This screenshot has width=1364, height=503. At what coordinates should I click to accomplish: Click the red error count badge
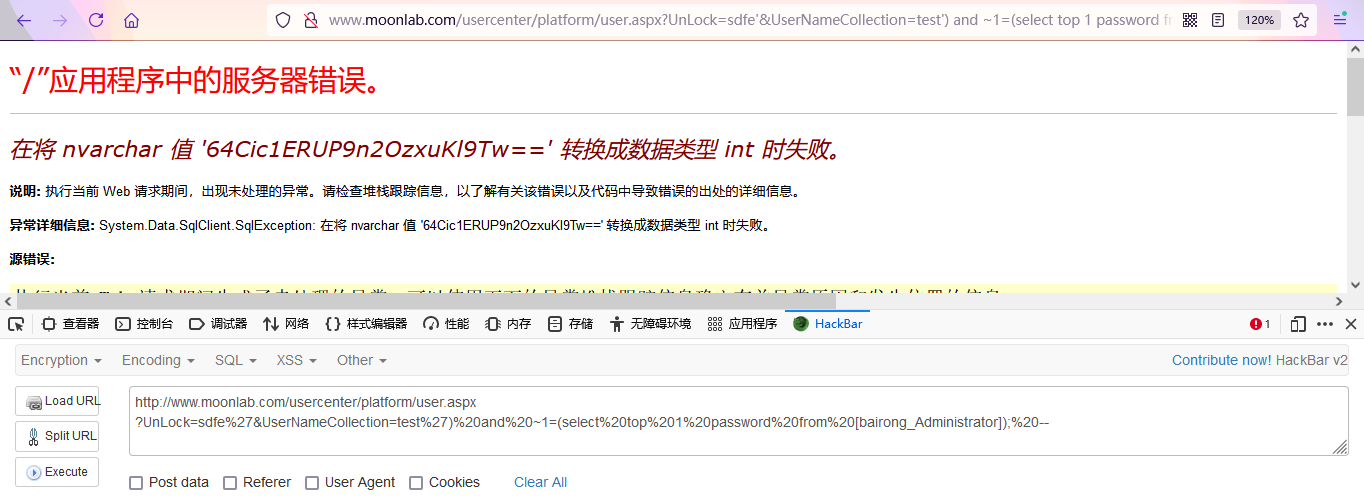coord(1260,324)
